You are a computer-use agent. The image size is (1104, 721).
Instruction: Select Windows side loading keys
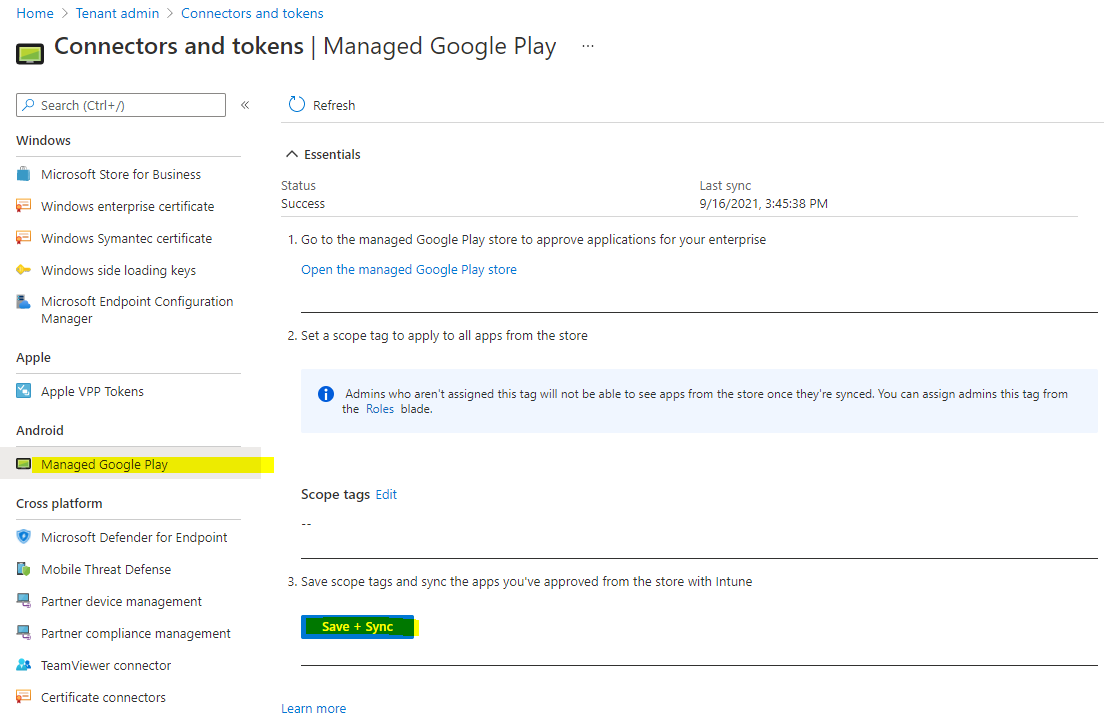click(118, 270)
